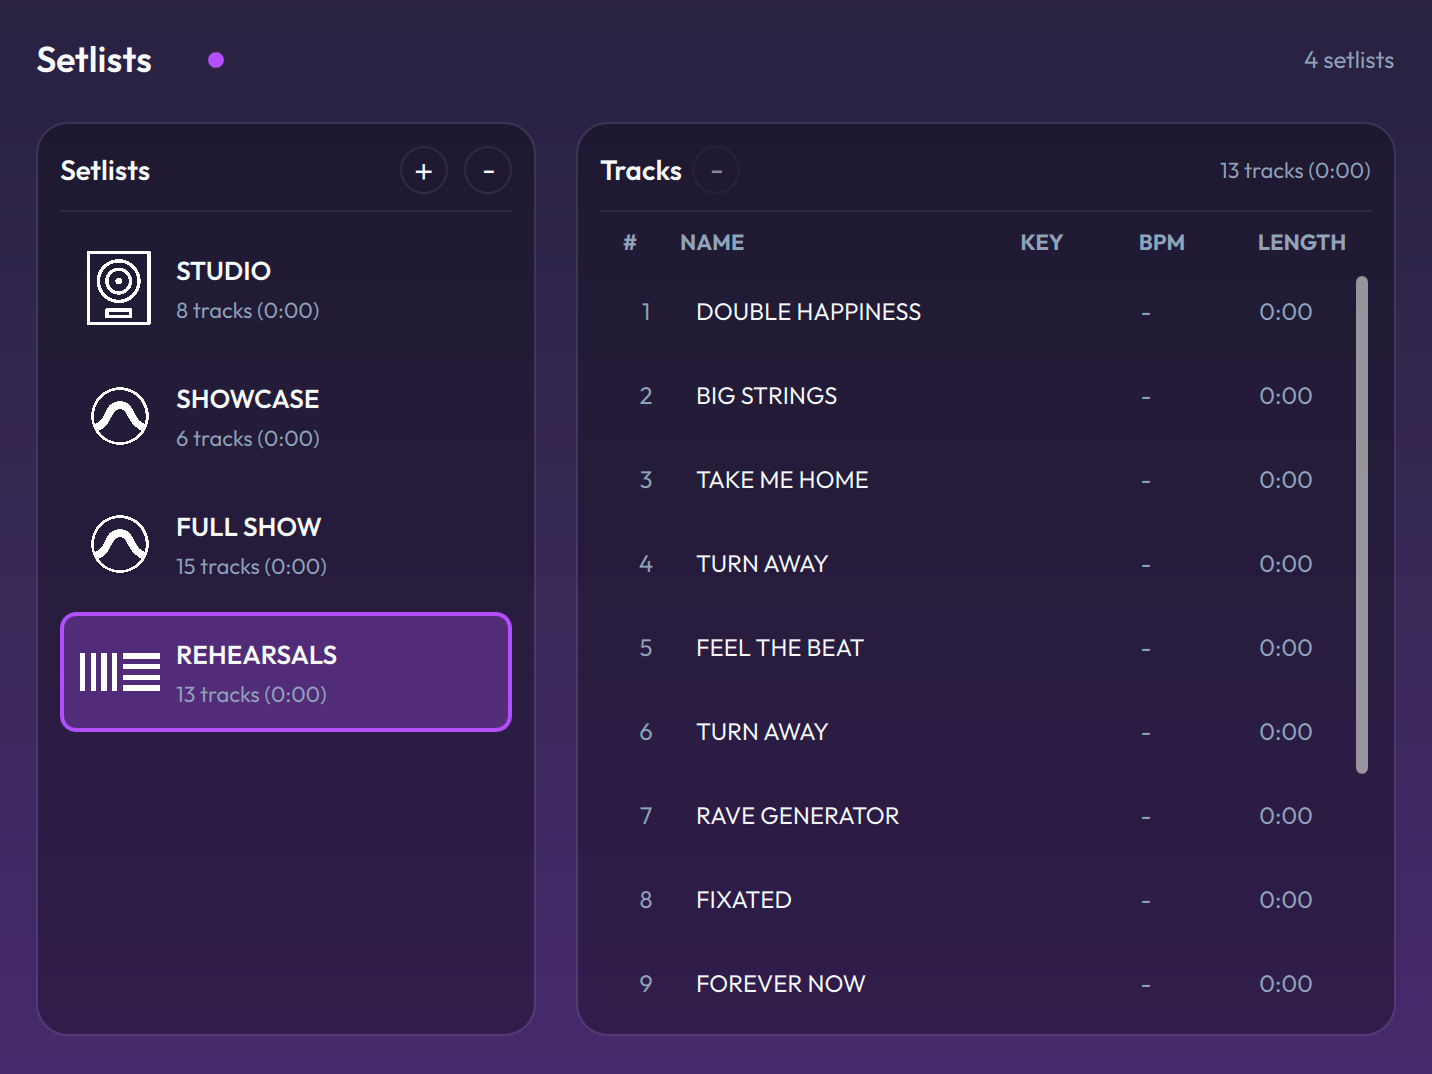Click the tracks list vertical scrollbar

[x=1361, y=524]
